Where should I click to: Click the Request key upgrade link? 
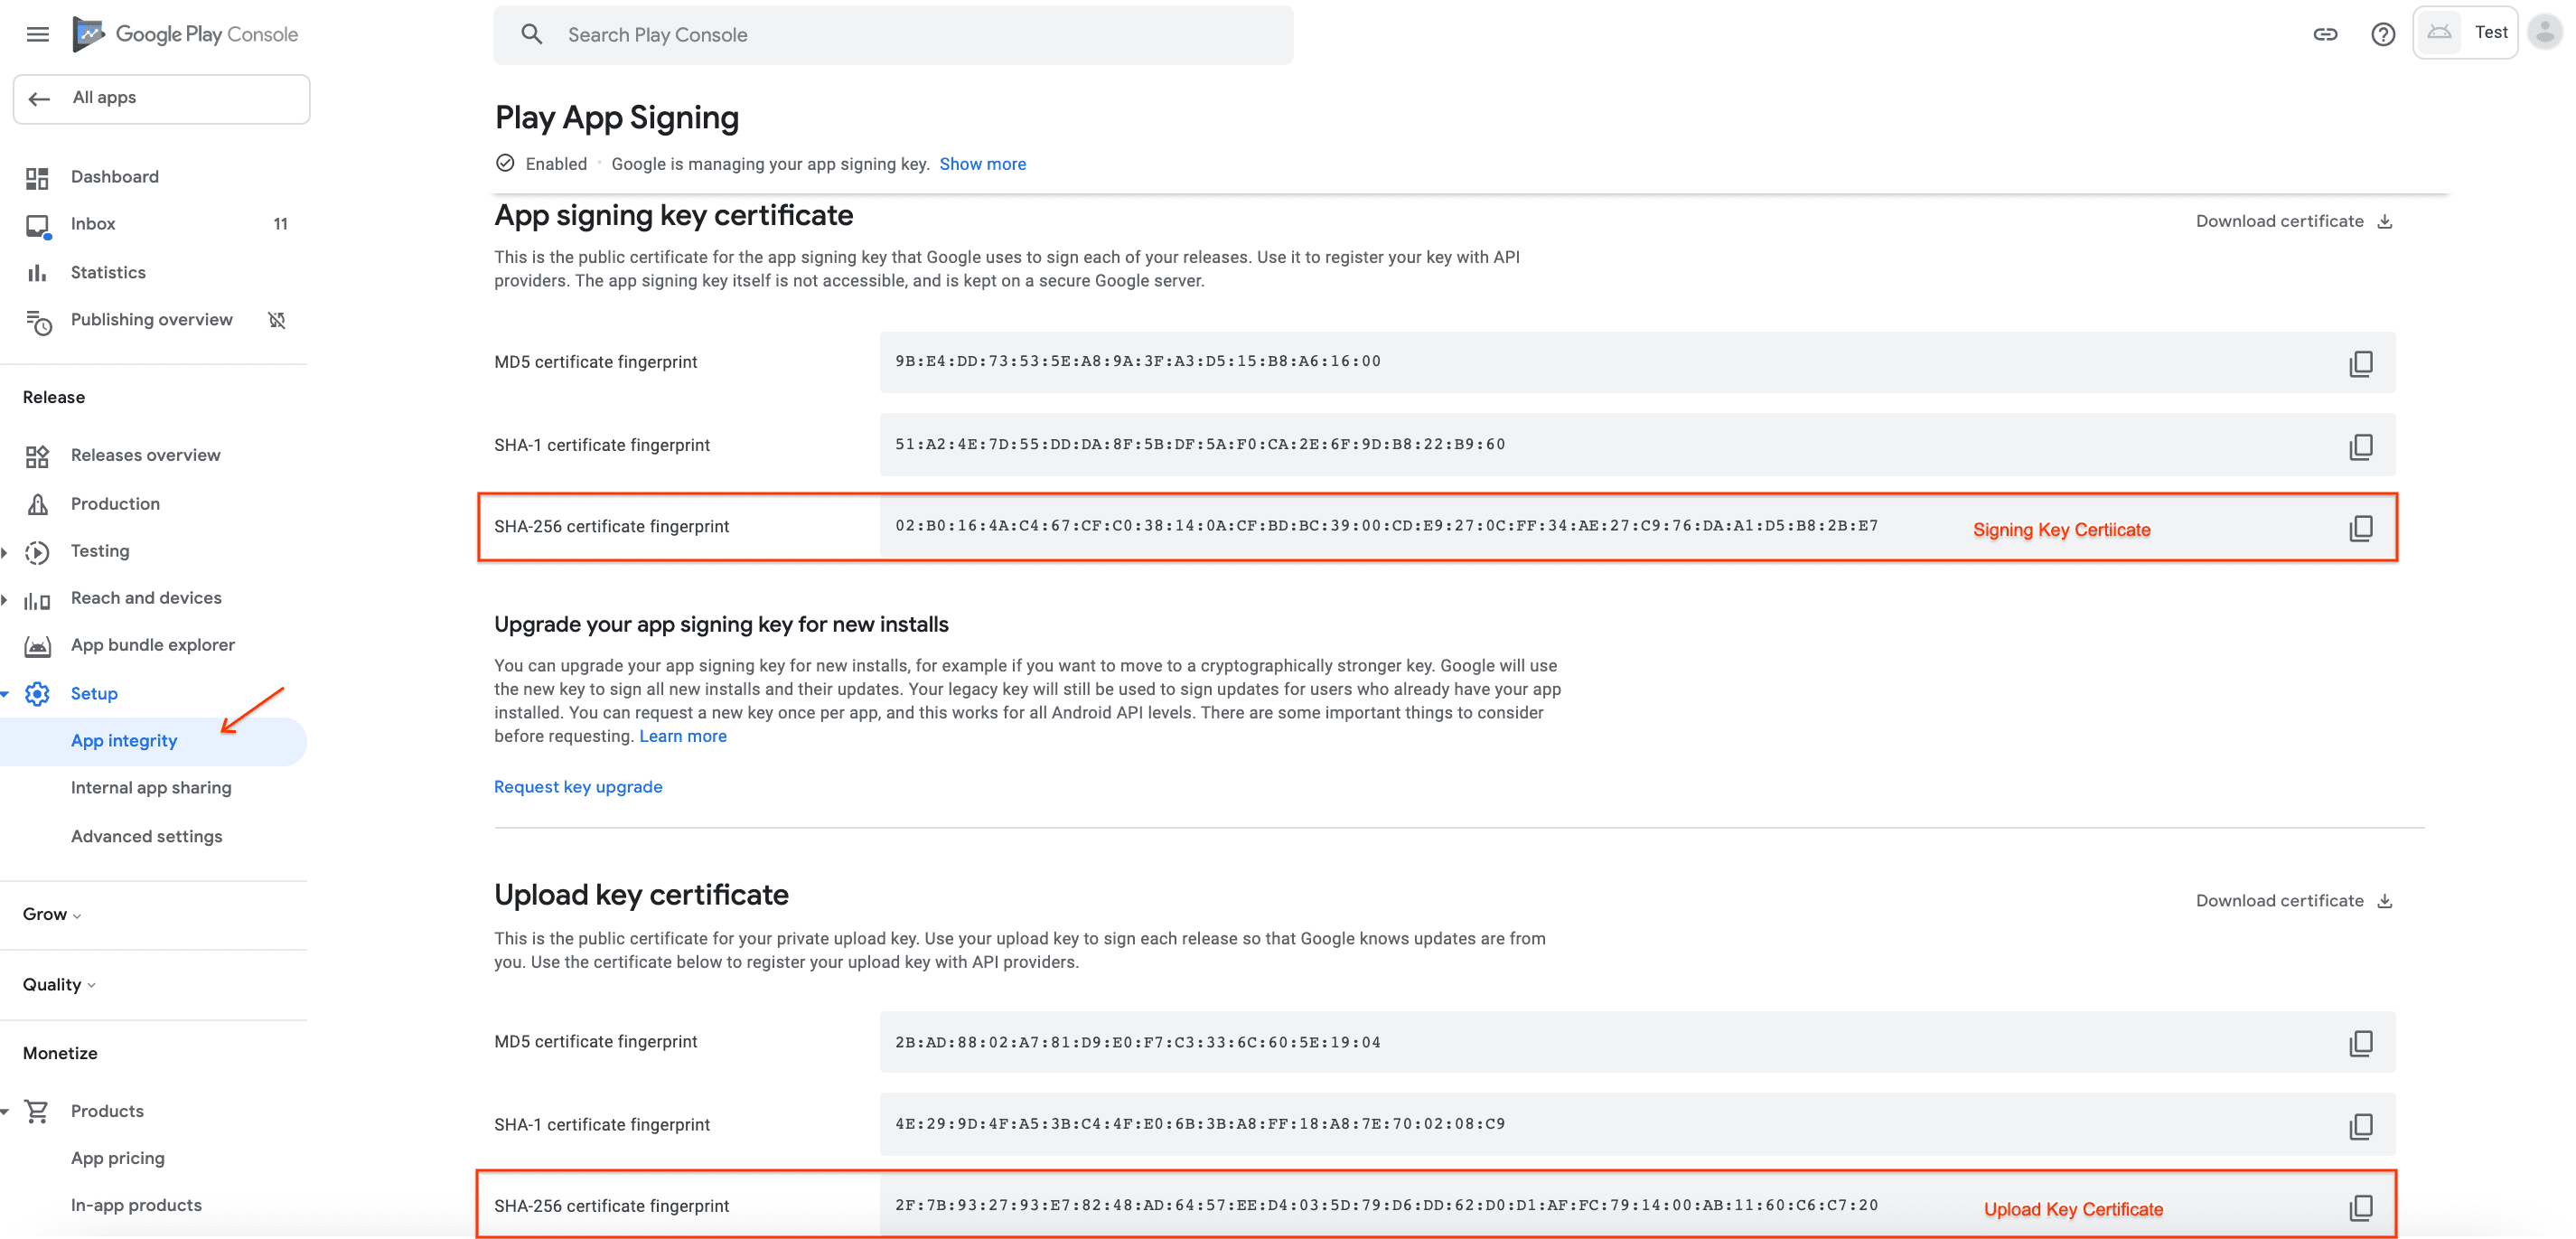pyautogui.click(x=578, y=785)
